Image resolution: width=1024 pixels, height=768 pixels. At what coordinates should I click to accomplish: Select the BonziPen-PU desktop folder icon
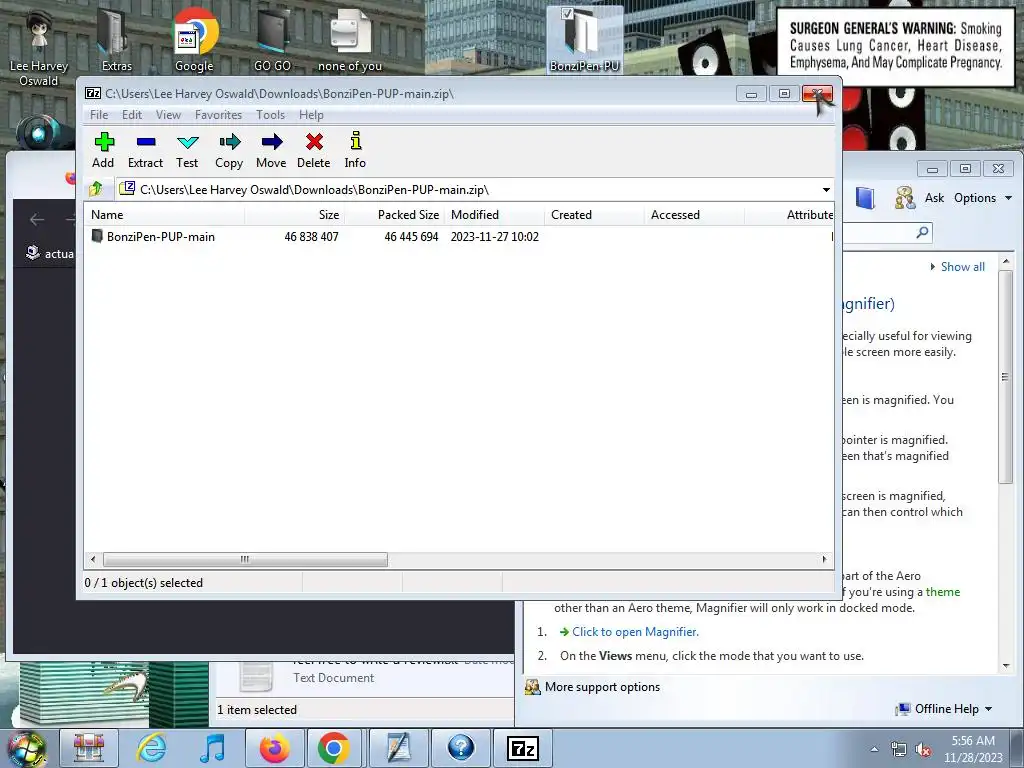point(584,40)
